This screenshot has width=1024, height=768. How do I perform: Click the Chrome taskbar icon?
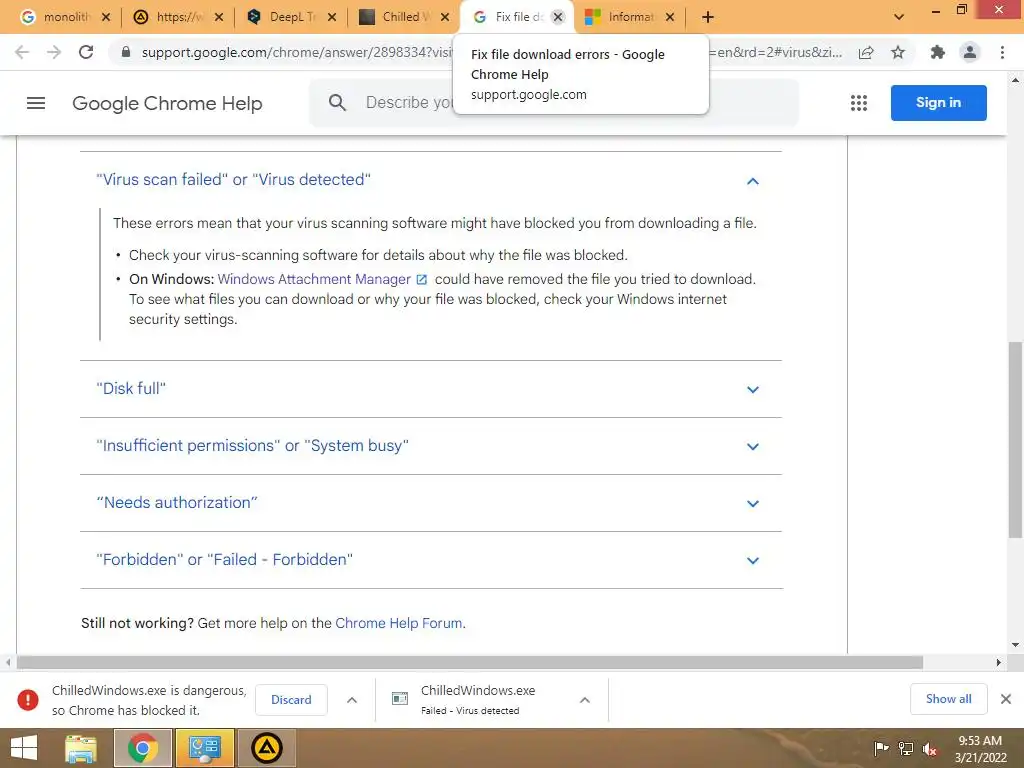click(x=142, y=748)
